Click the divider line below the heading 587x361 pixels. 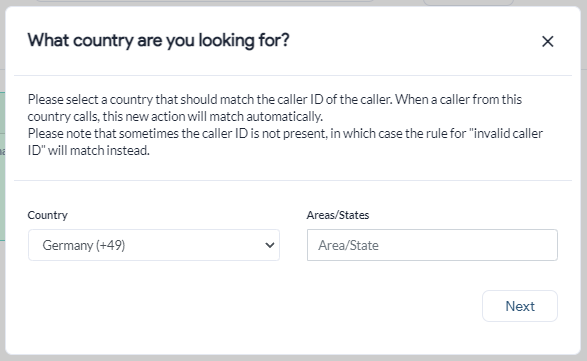click(293, 75)
